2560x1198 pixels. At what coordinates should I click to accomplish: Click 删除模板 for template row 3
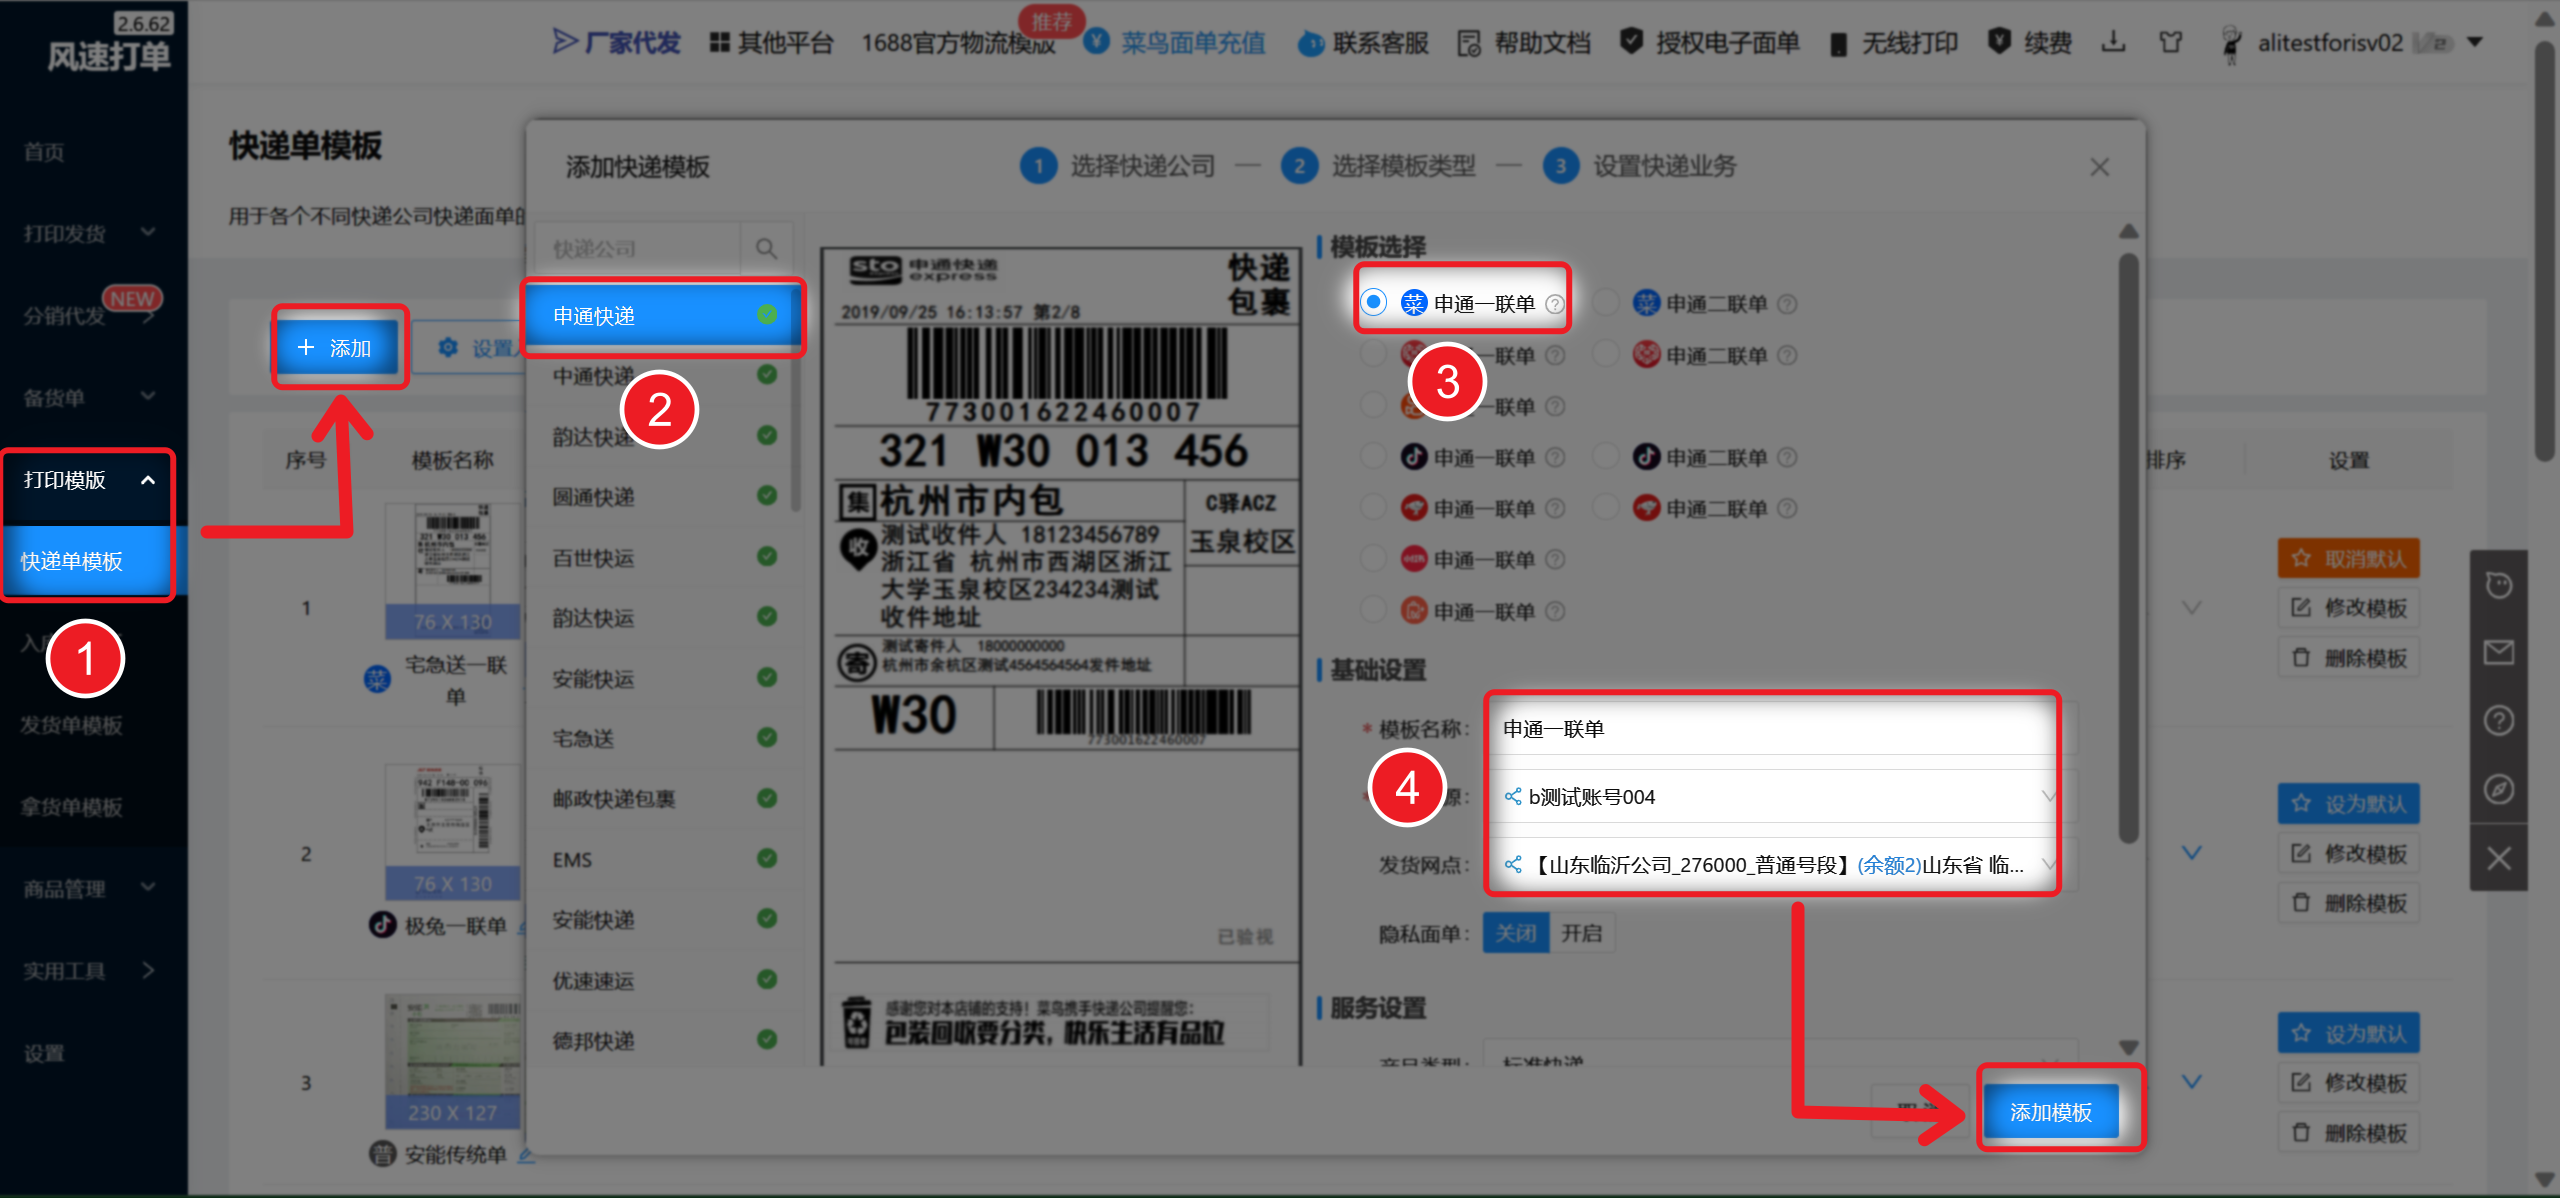point(2348,1133)
